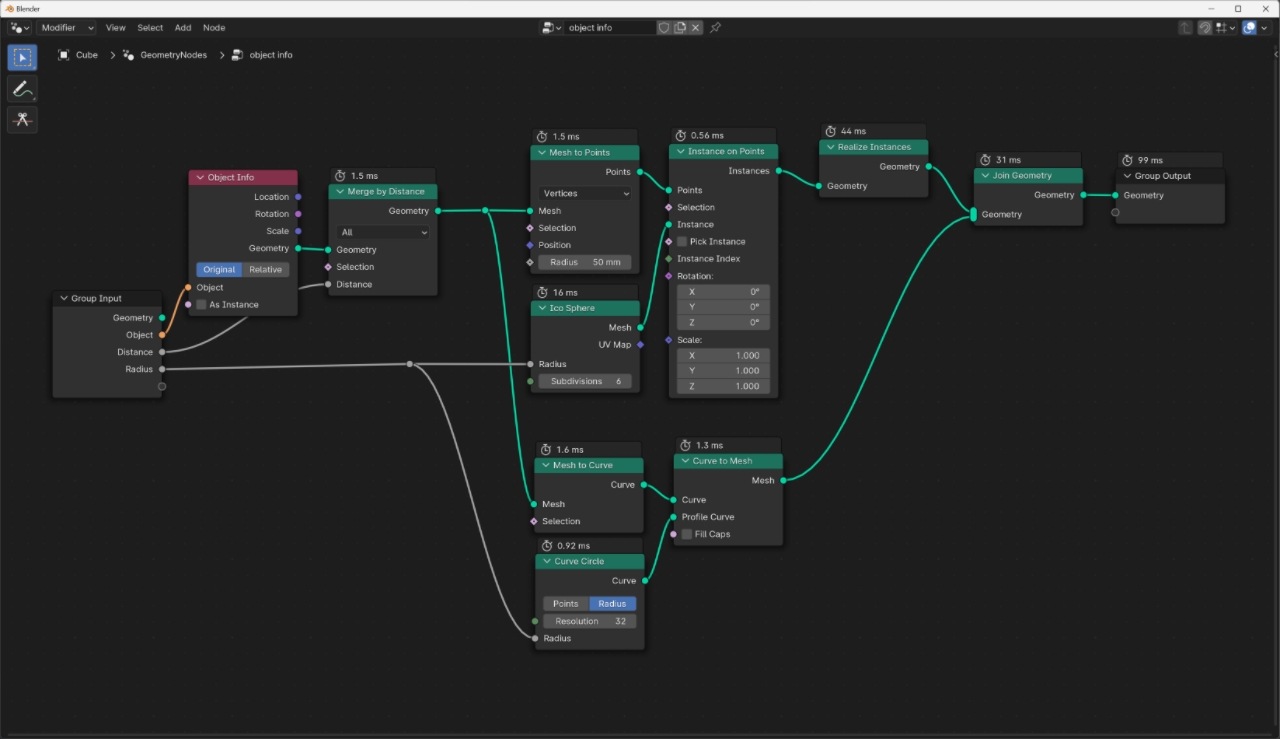Open the Node menu

214,28
